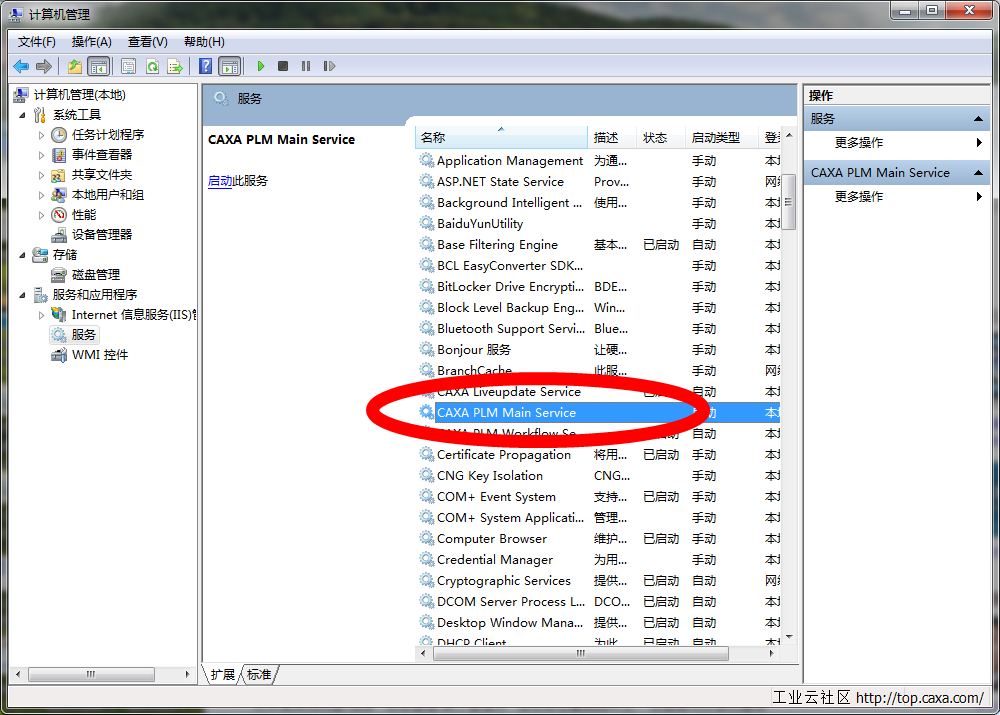Collapse the 系统工具 tree node

23,115
